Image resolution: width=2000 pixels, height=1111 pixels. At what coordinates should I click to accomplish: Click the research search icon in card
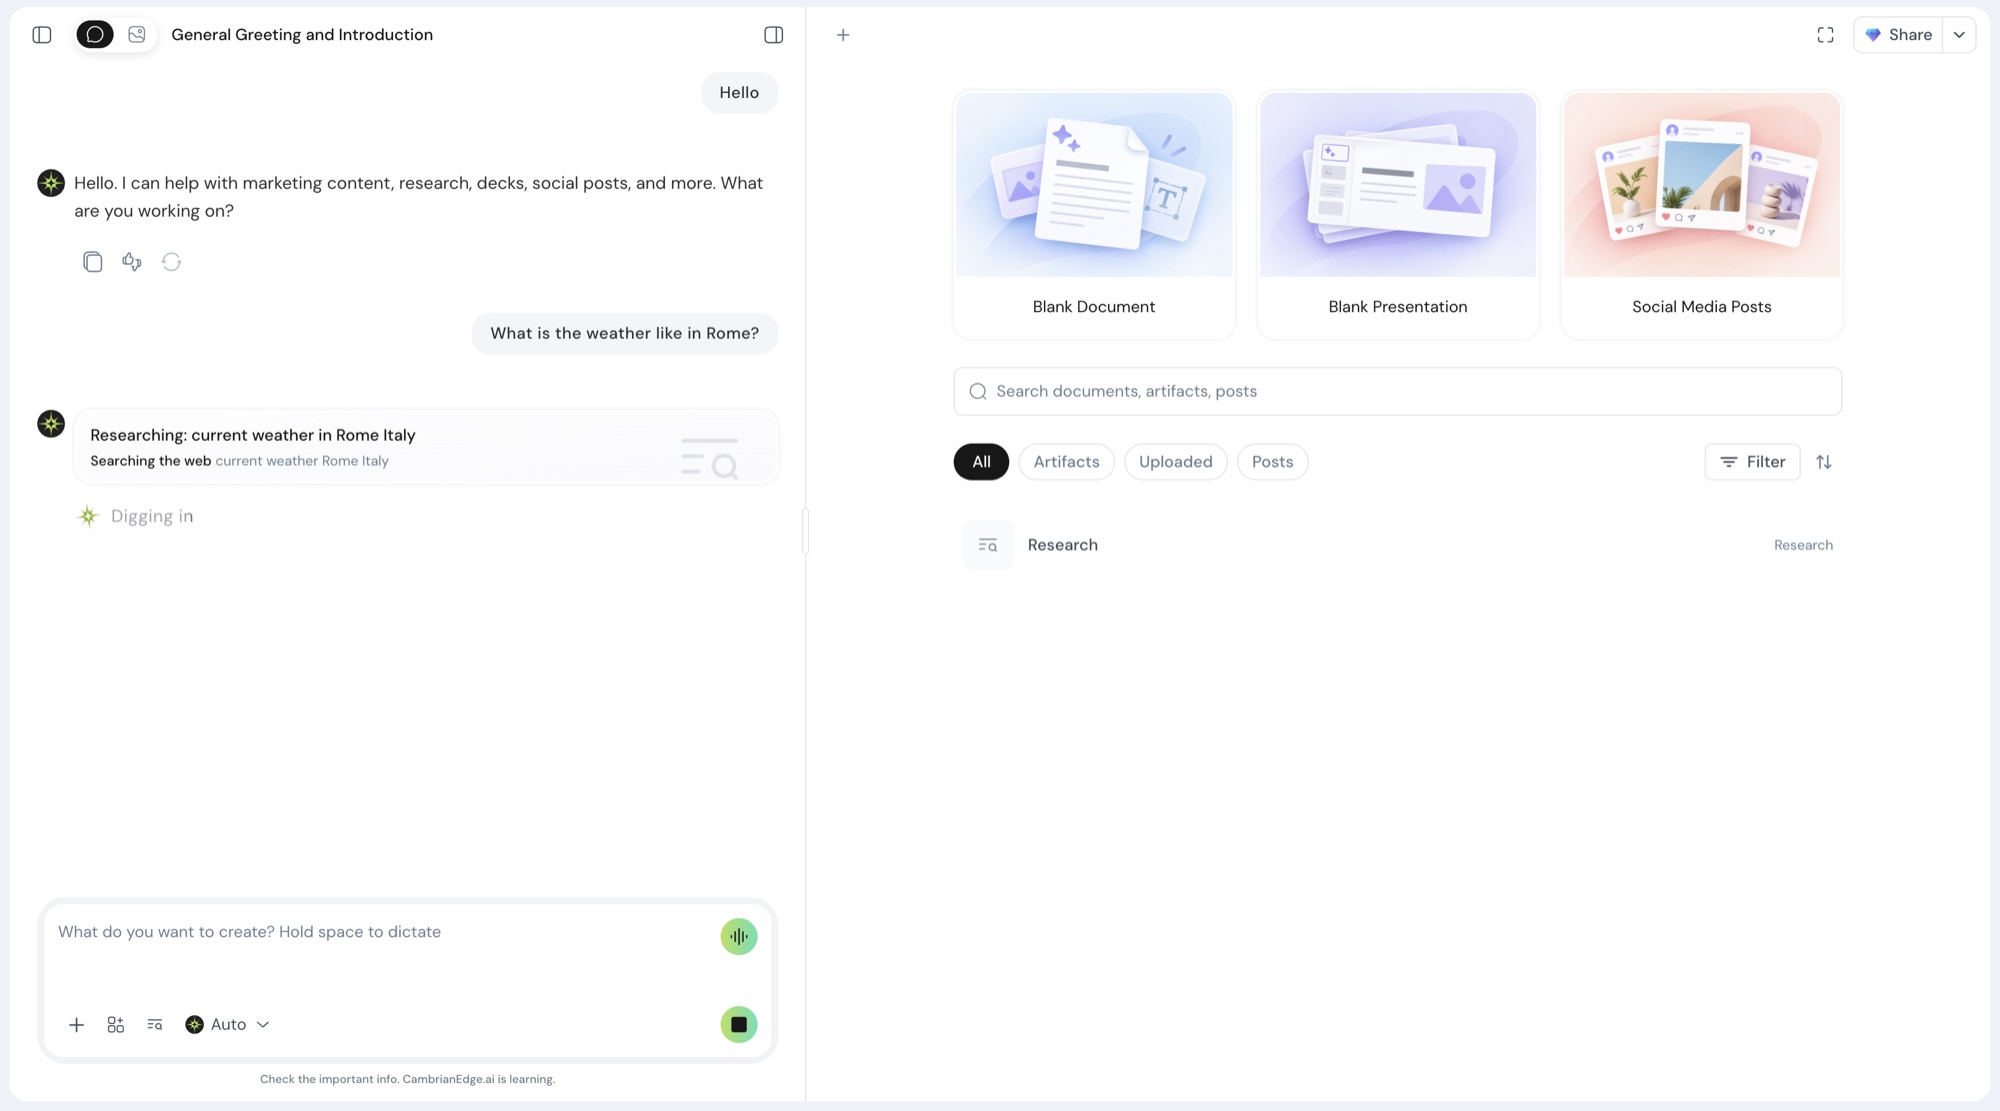coord(710,458)
